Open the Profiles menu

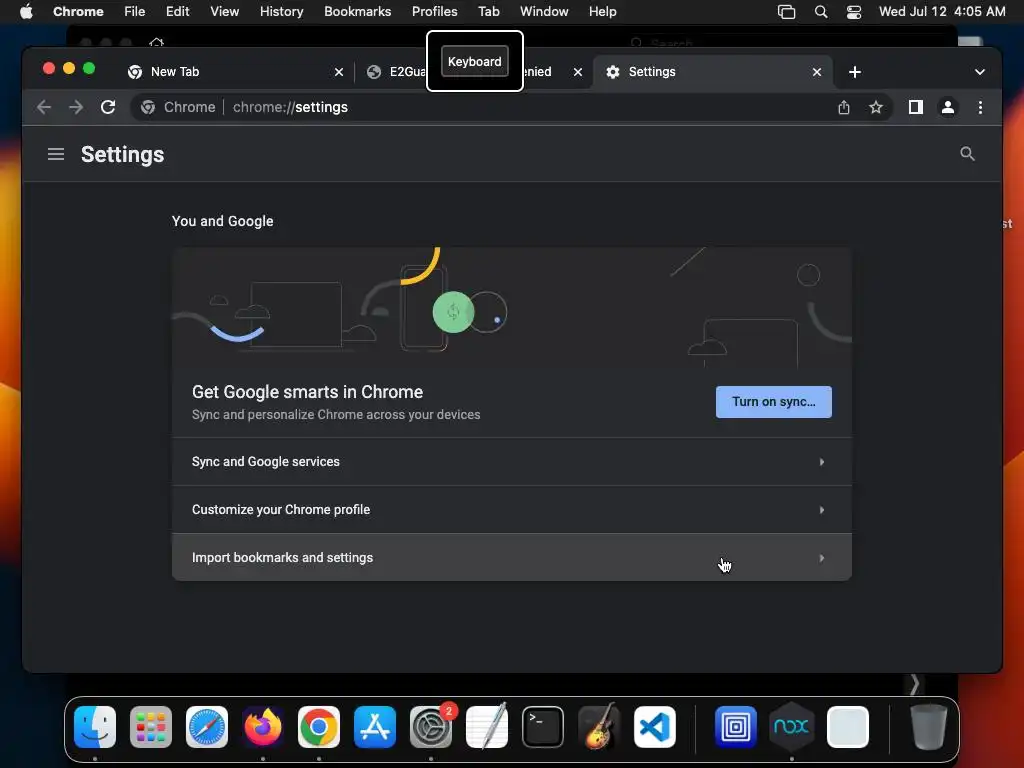click(x=434, y=11)
